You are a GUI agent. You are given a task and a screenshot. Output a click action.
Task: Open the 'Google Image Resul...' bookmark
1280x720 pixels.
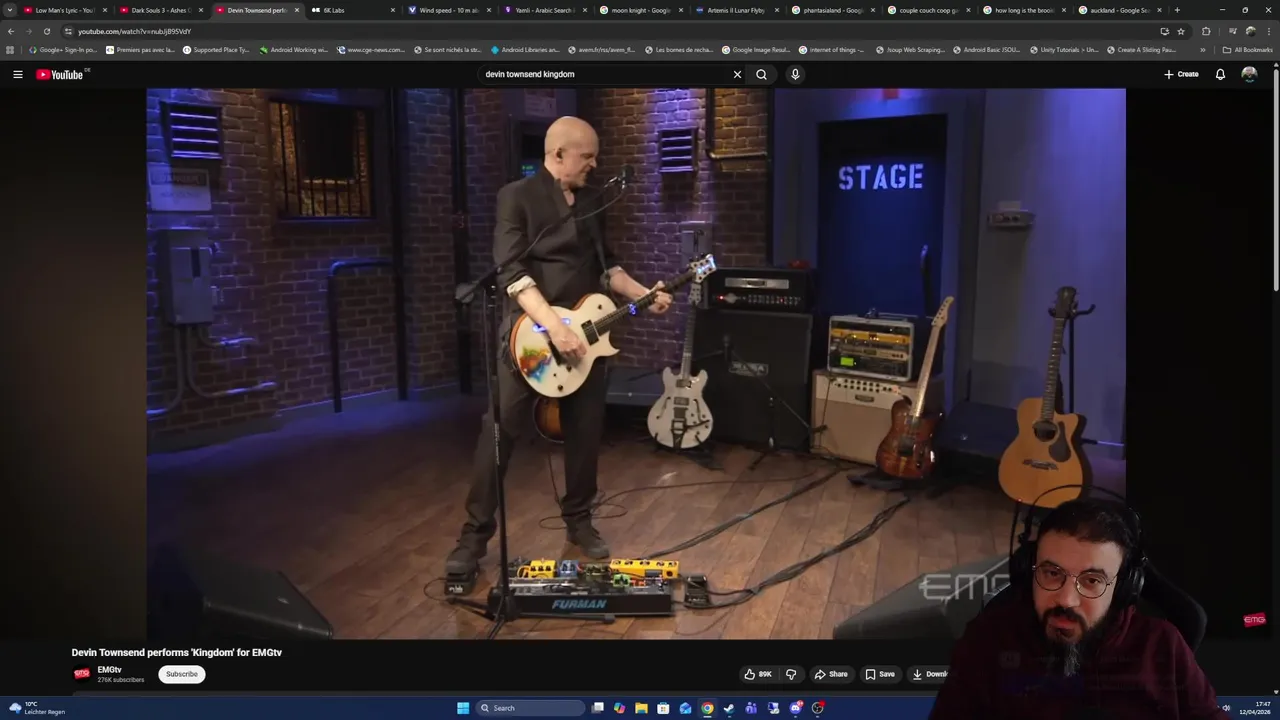[x=755, y=49]
